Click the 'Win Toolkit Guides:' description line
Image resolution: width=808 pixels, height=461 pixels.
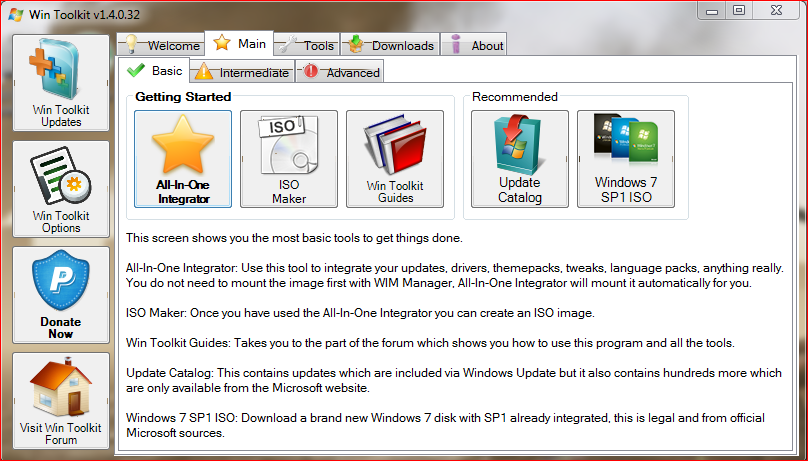[430, 343]
